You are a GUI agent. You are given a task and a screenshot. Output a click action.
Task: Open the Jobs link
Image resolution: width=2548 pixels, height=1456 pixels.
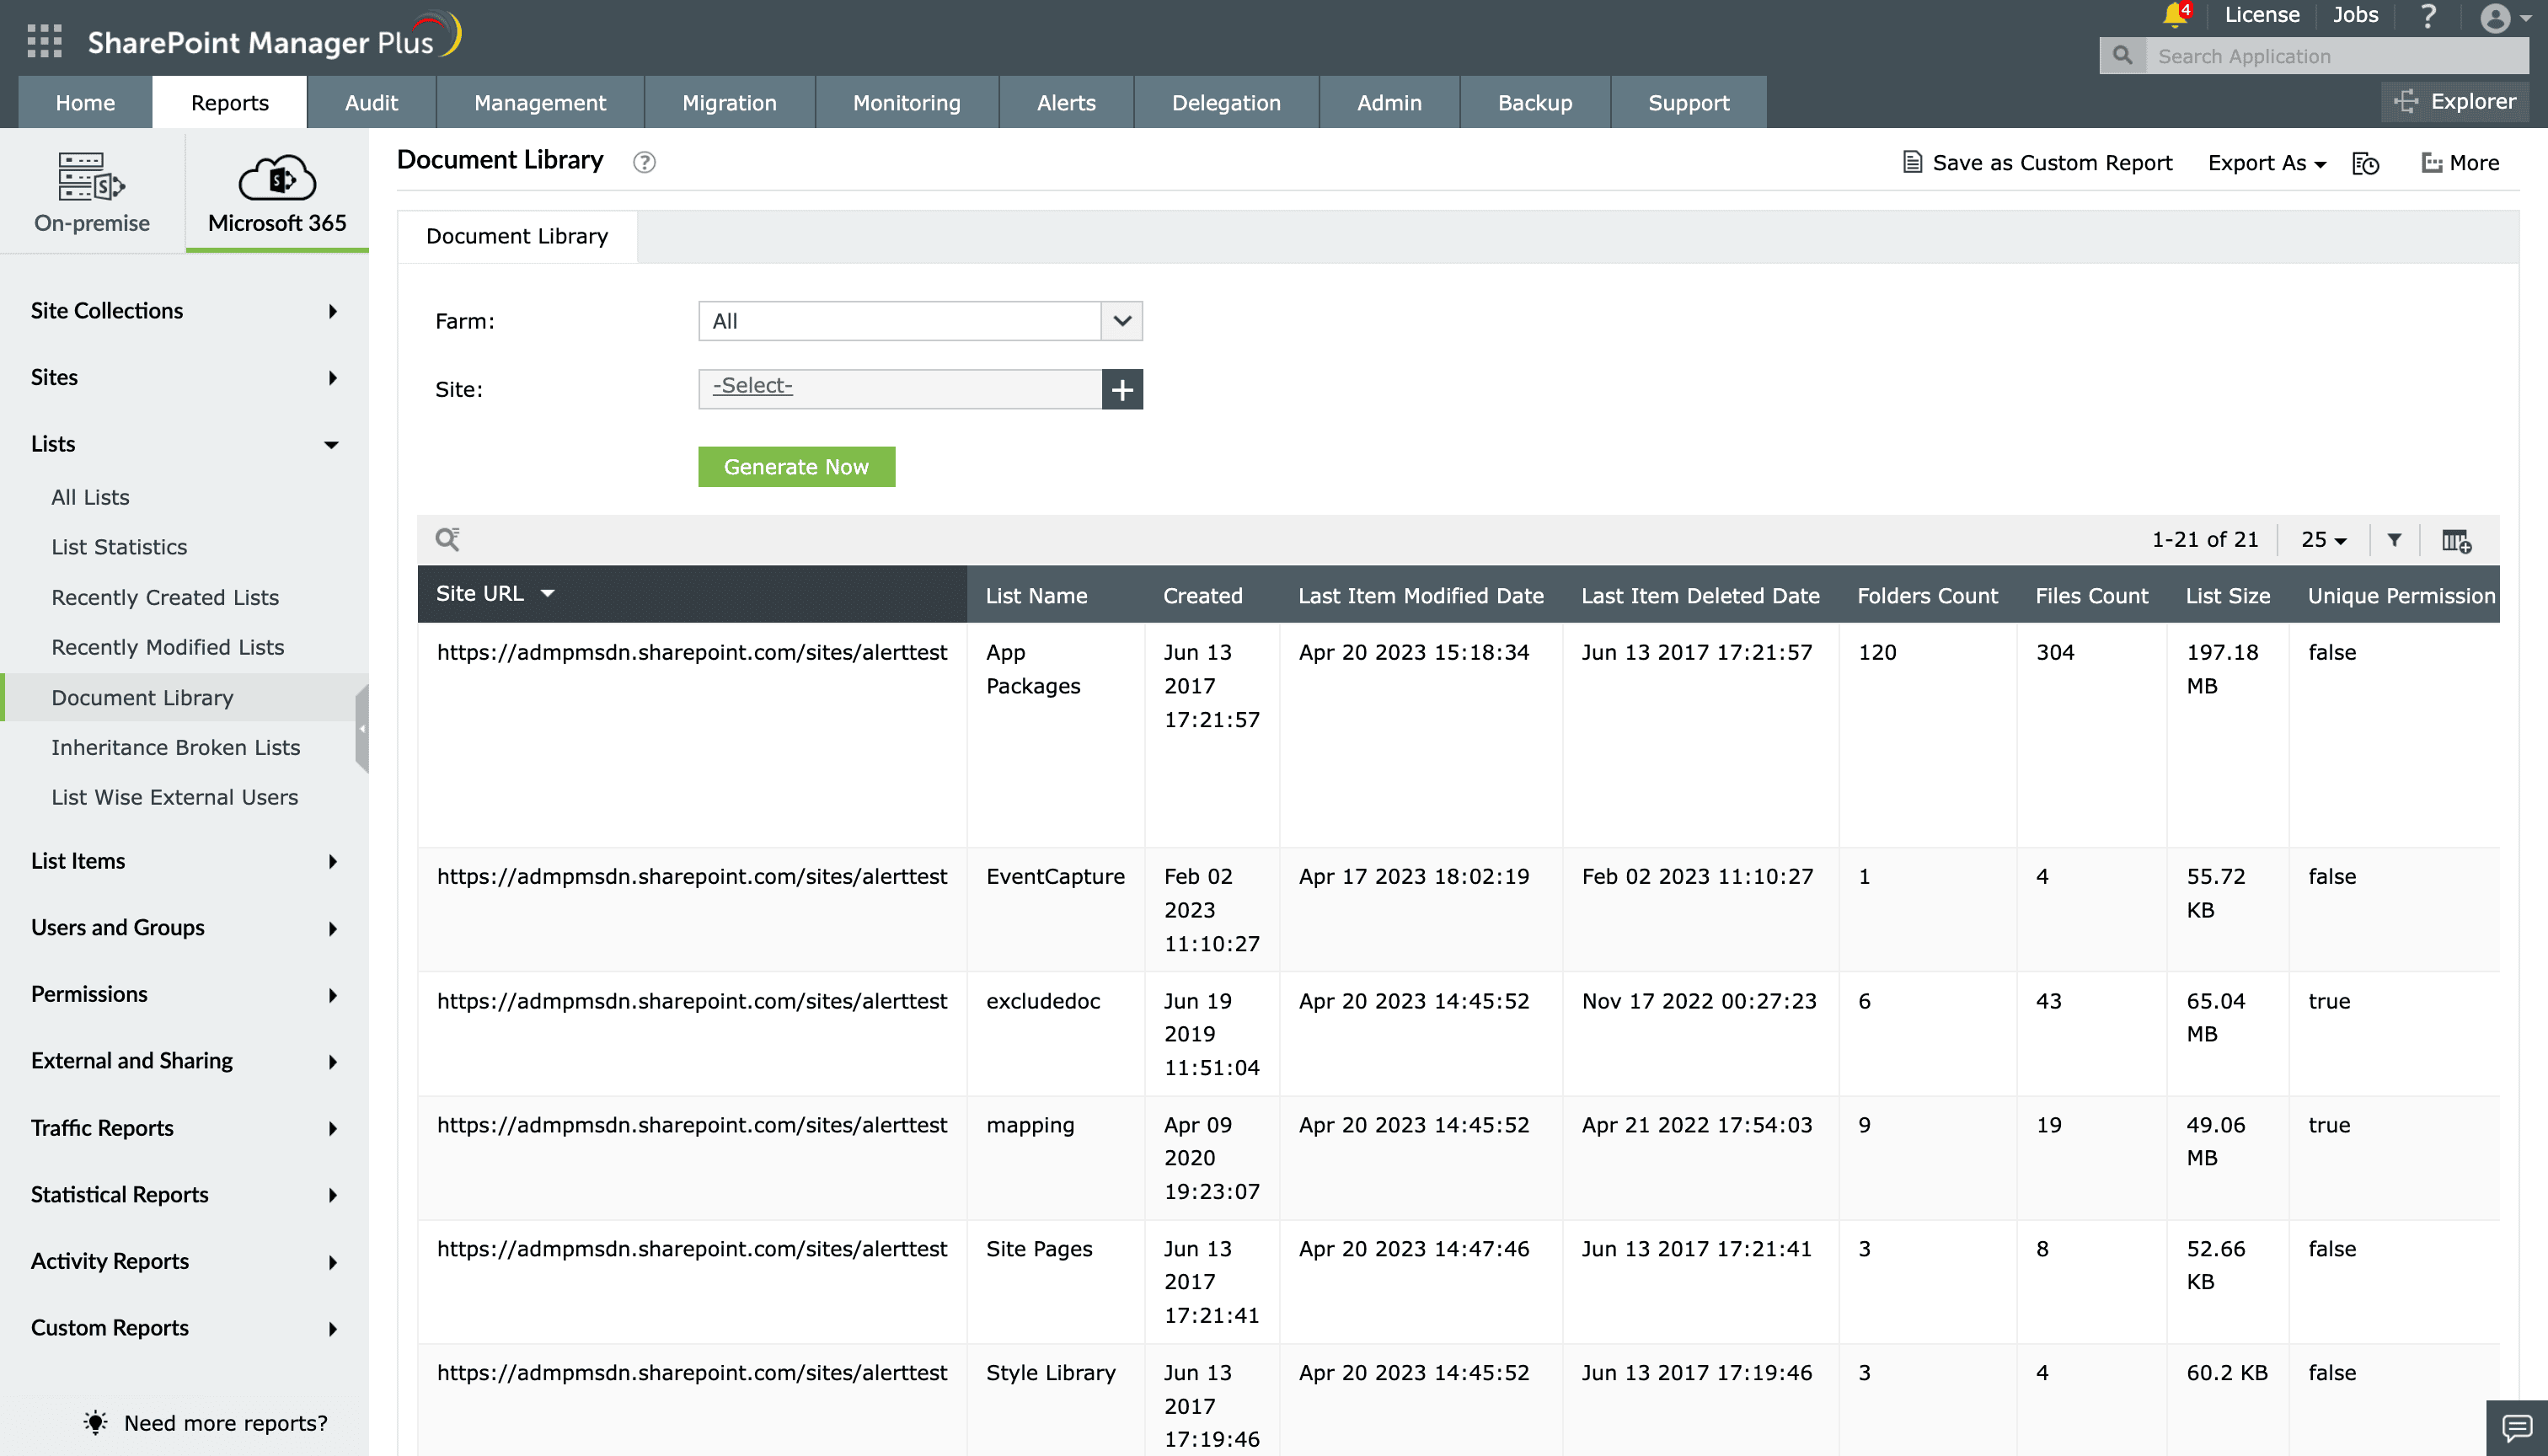tap(2355, 15)
